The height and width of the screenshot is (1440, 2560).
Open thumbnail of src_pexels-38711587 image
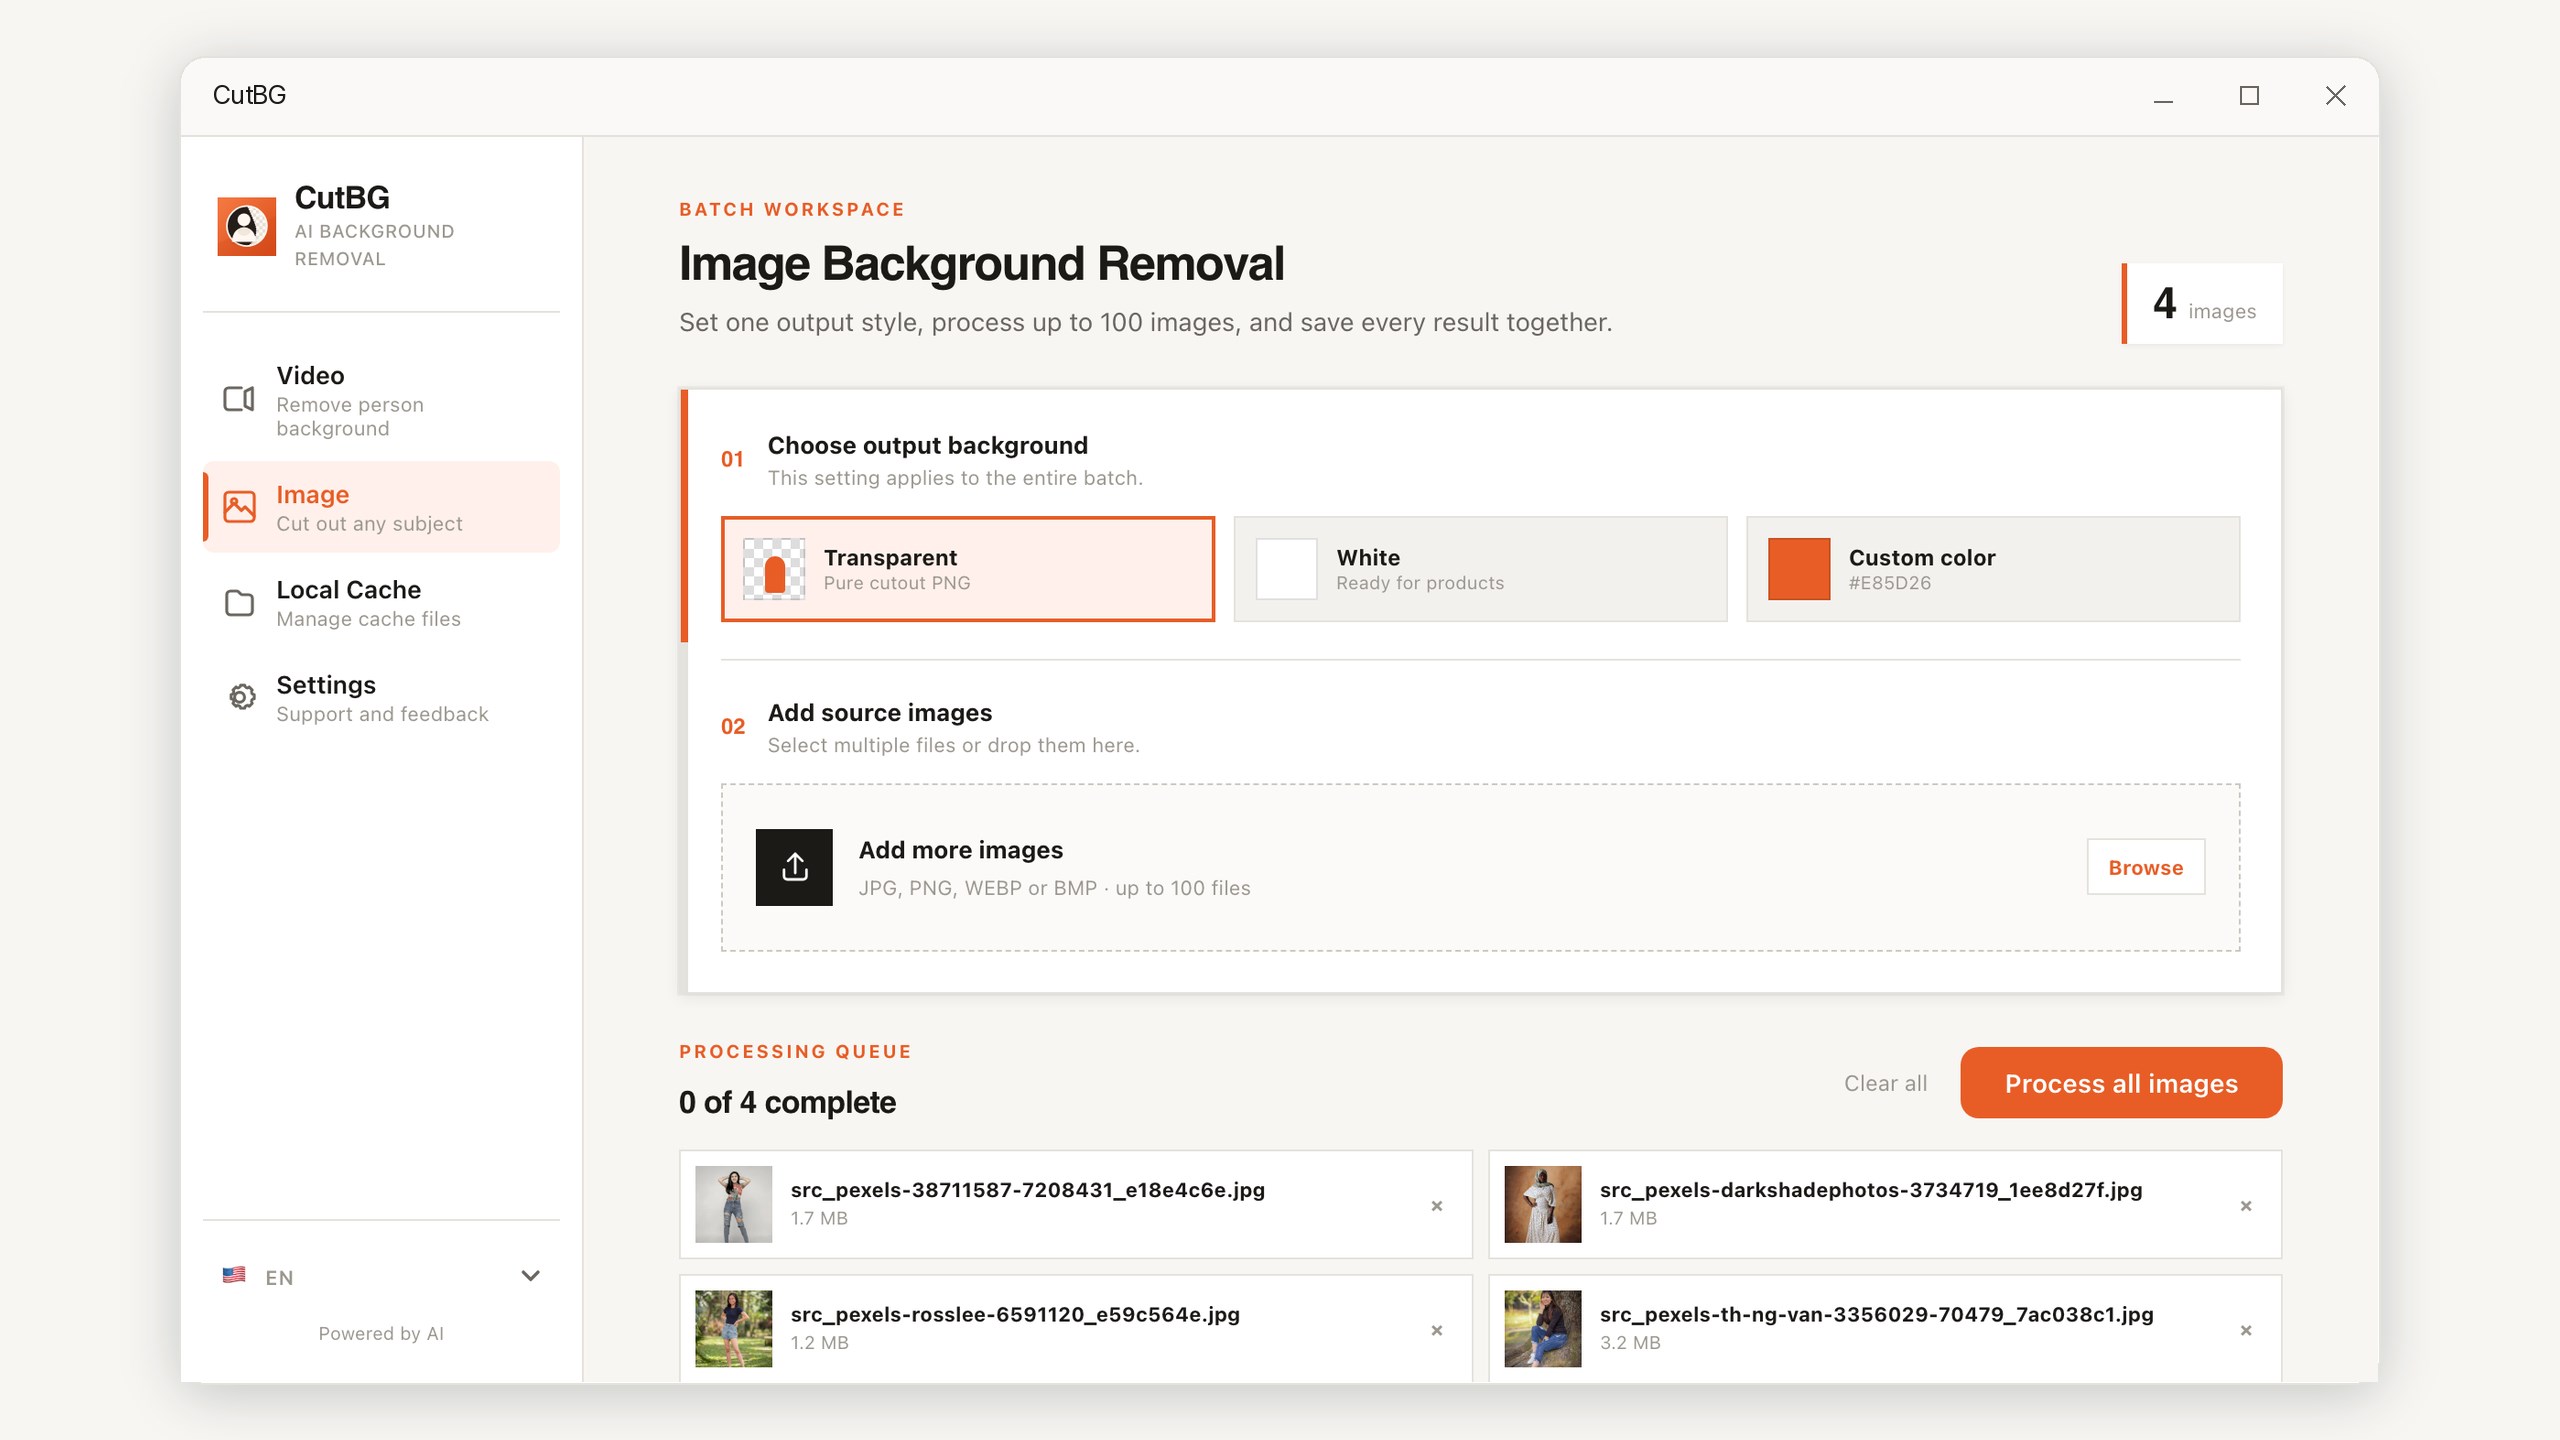coord(733,1204)
